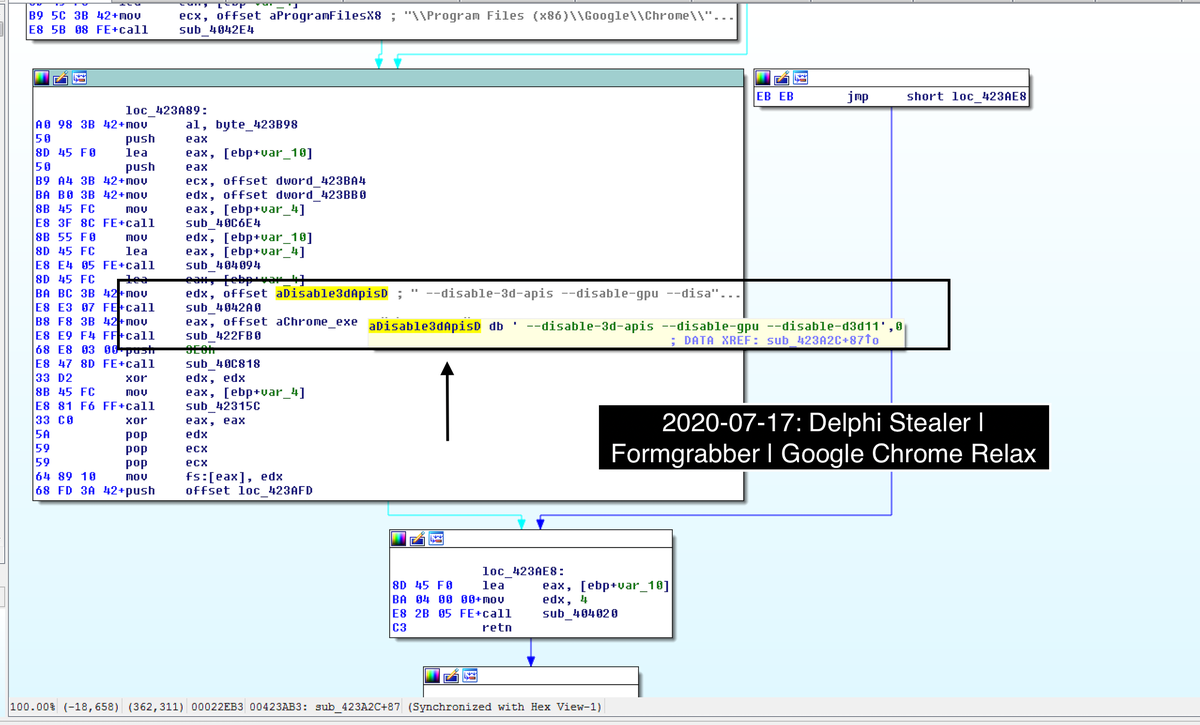Follow the sub_422FB0 call target
The width and height of the screenshot is (1200, 725).
pos(224,336)
